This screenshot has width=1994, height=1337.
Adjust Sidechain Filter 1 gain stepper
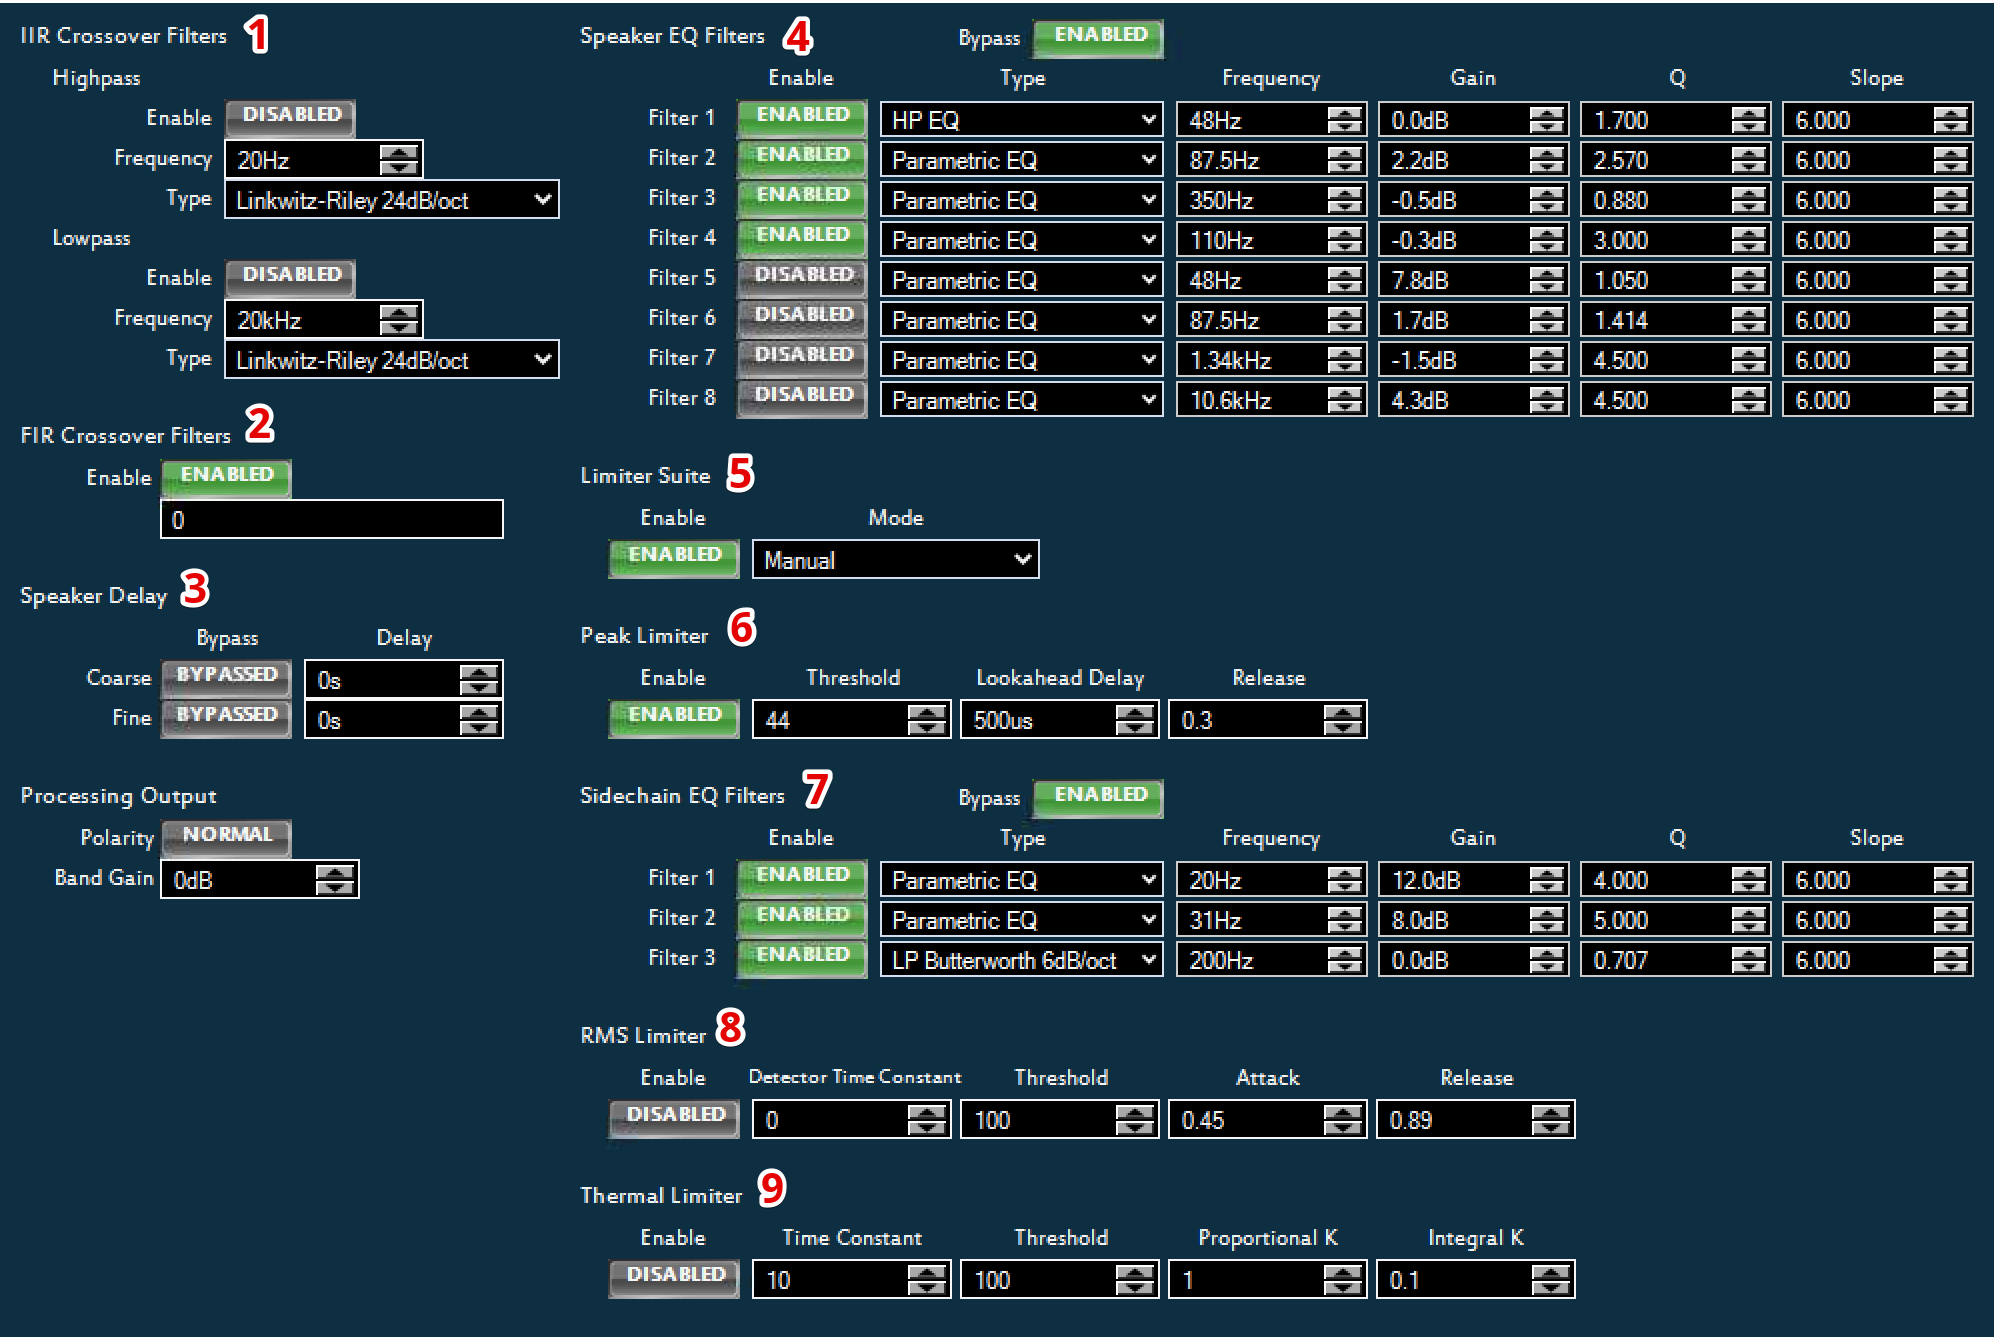(1547, 879)
